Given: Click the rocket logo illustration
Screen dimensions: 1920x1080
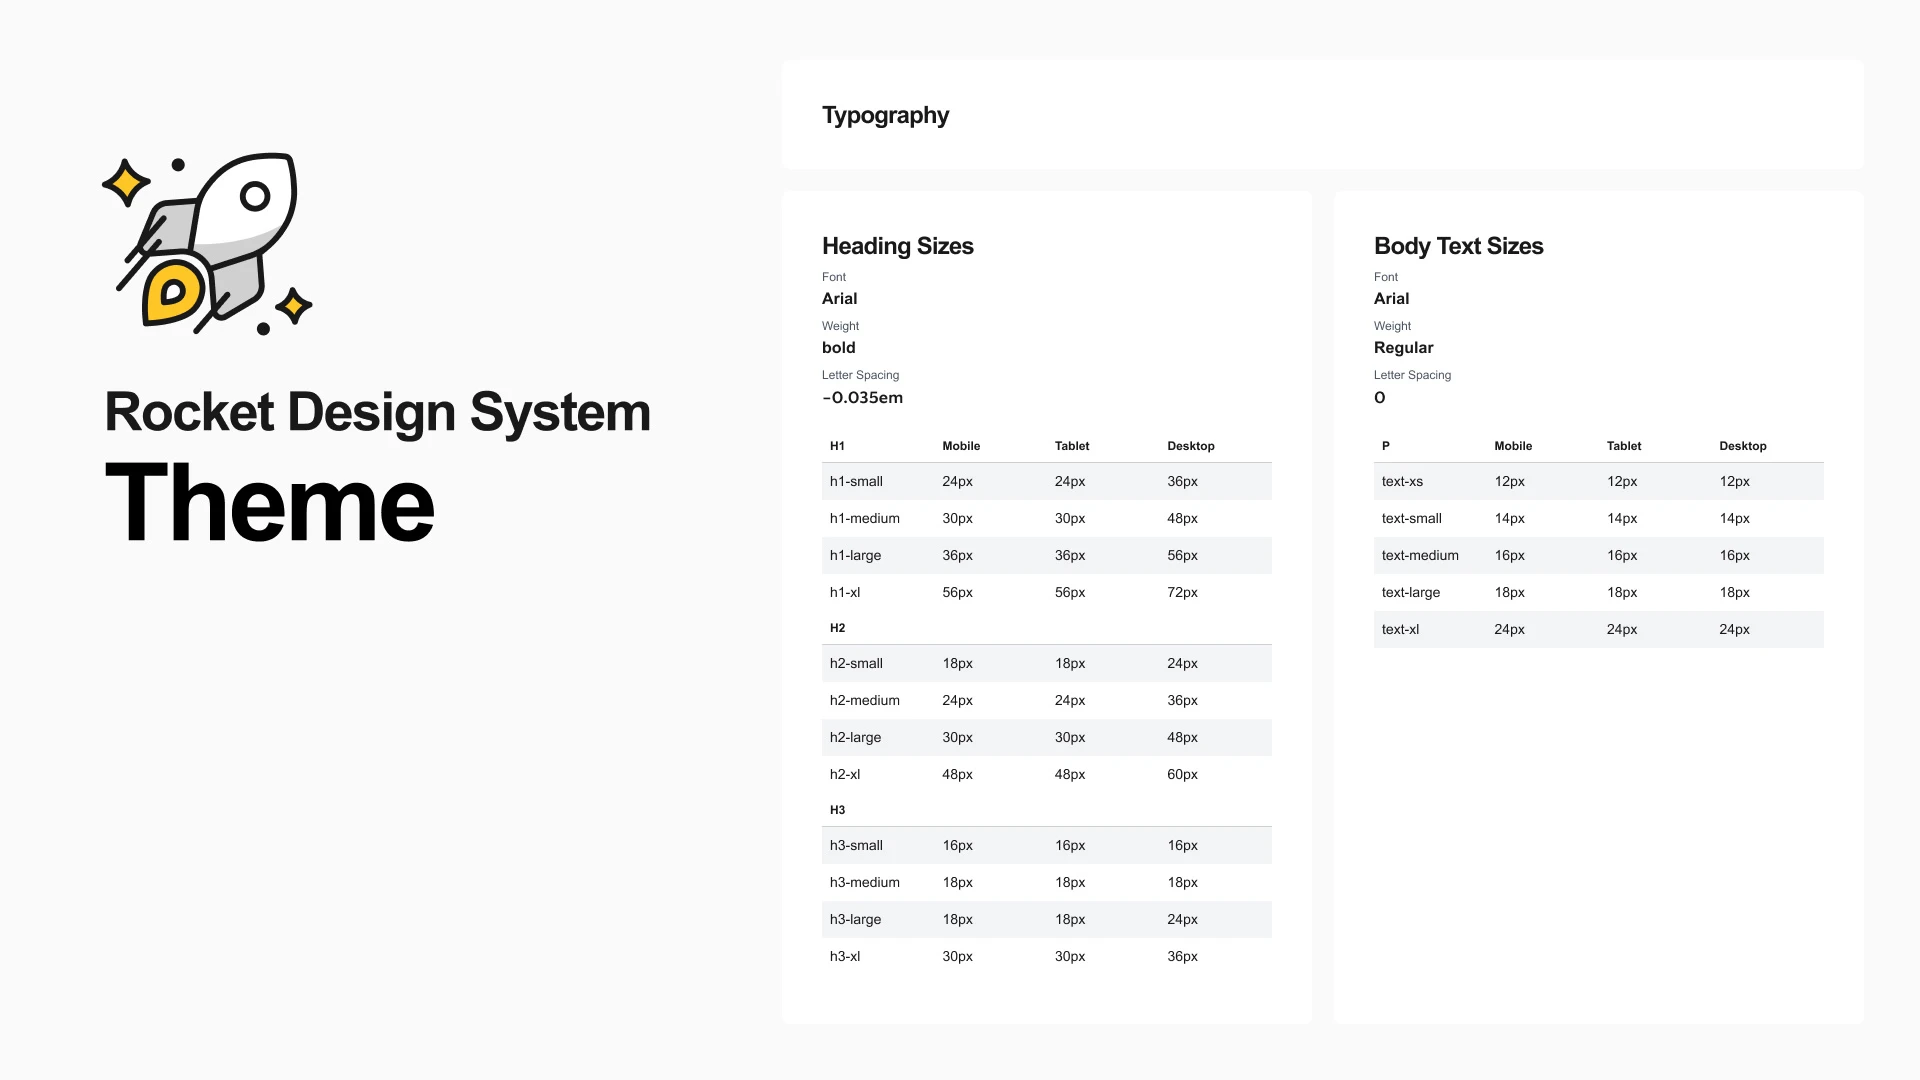Looking at the screenshot, I should coord(208,243).
